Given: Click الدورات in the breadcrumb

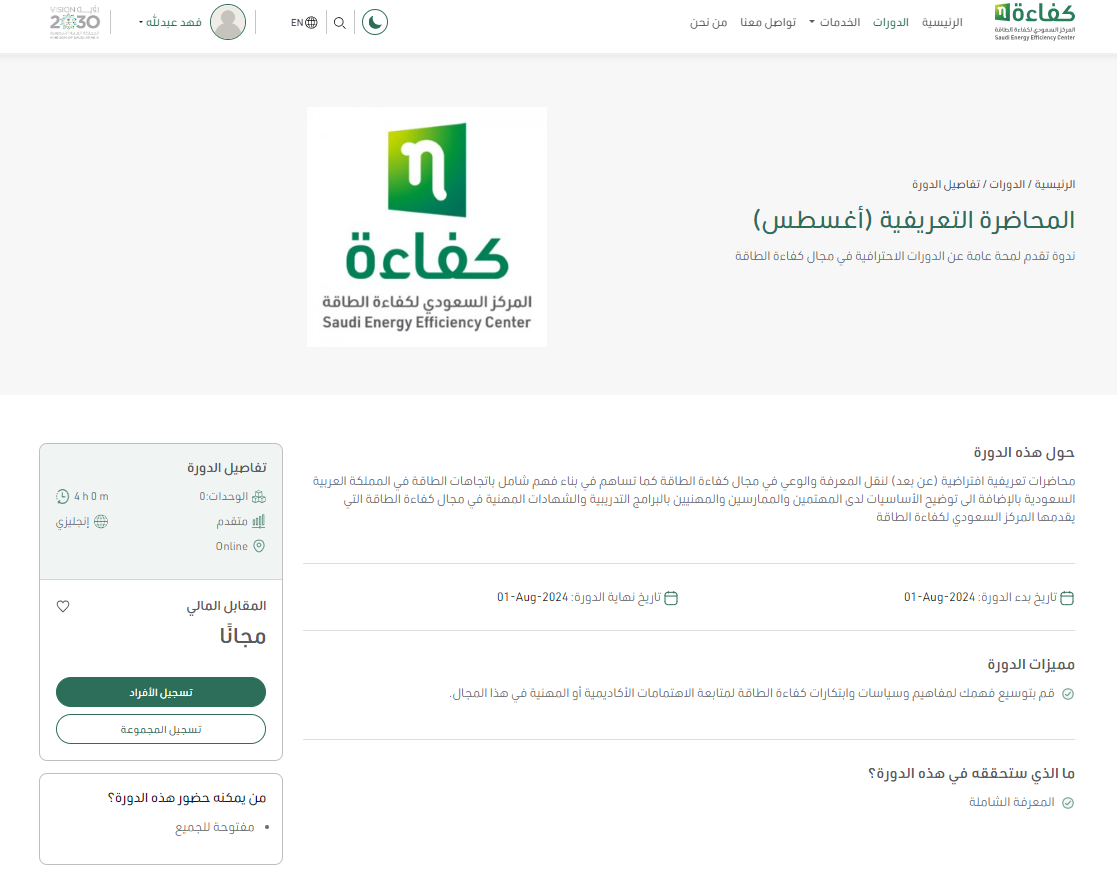Looking at the screenshot, I should pyautogui.click(x=1007, y=185).
